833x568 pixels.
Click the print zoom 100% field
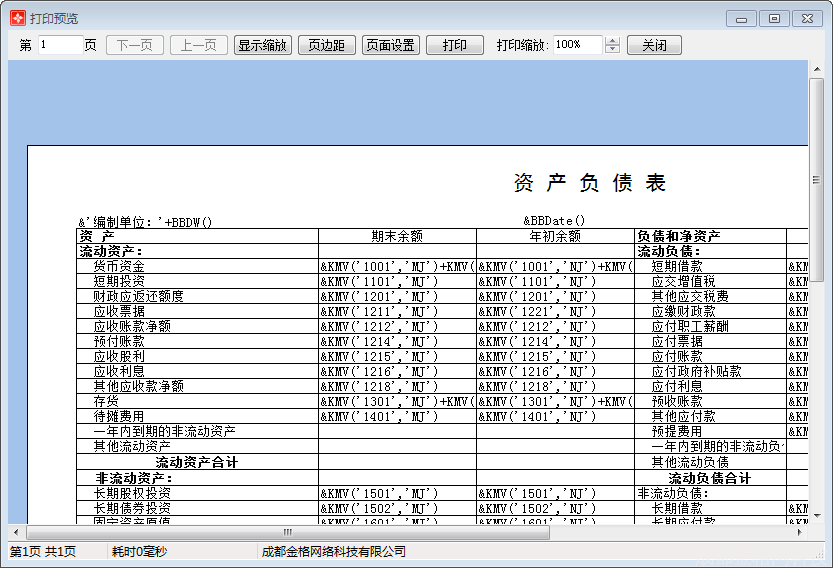point(577,45)
